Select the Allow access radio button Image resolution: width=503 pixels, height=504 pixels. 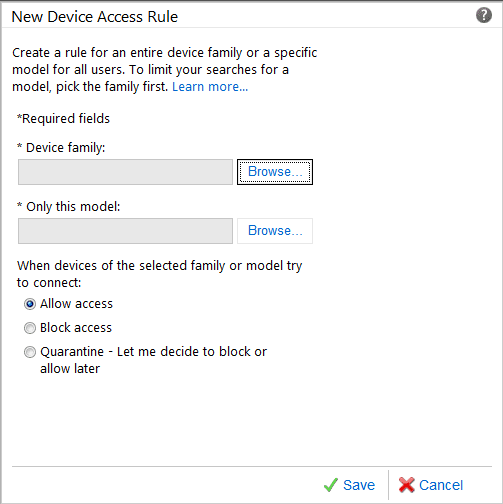[30, 304]
